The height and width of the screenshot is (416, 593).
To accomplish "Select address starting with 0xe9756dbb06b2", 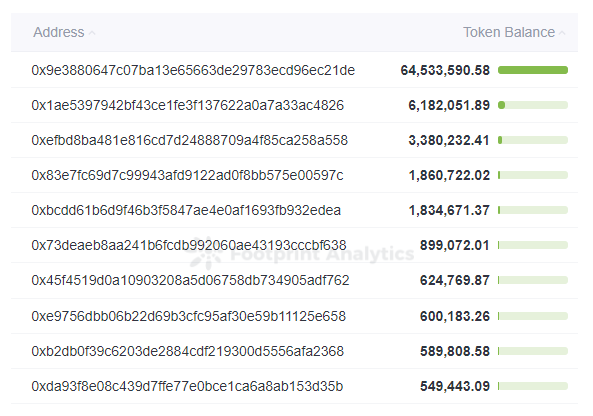I will [188, 316].
